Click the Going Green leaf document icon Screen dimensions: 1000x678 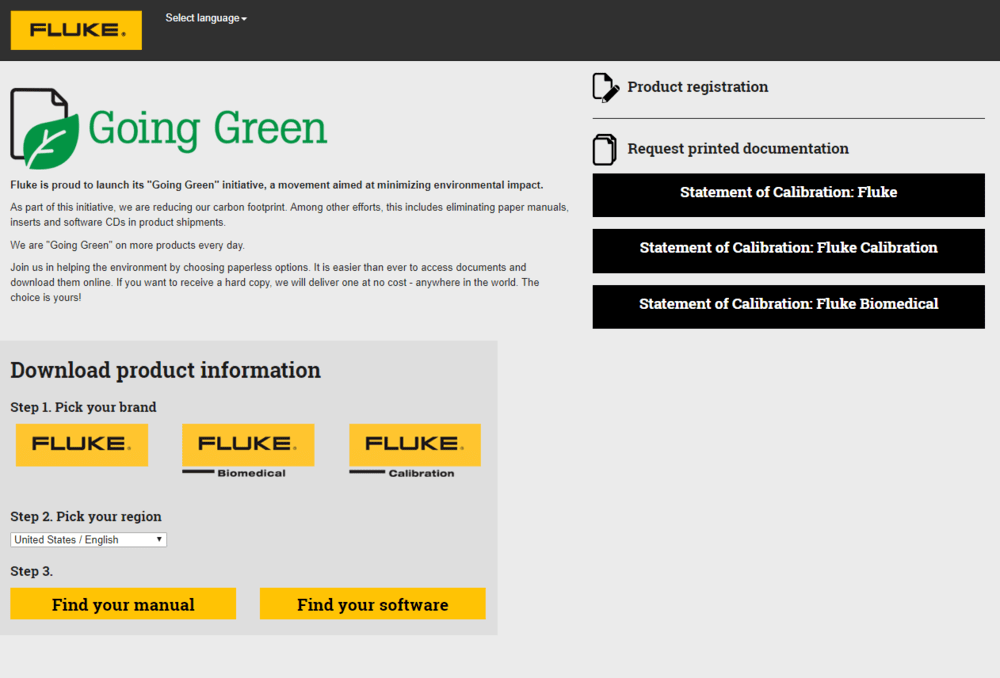45,128
